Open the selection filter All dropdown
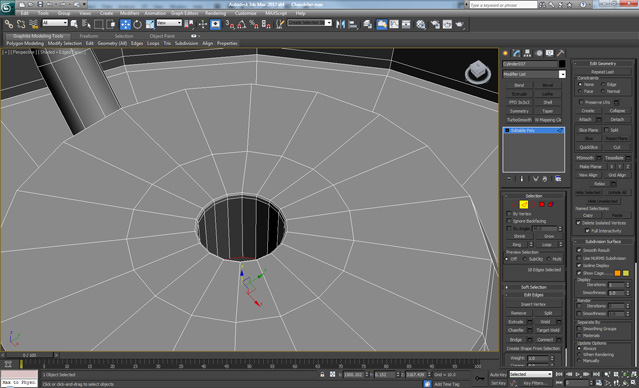This screenshot has height=388, width=639. pyautogui.click(x=55, y=23)
